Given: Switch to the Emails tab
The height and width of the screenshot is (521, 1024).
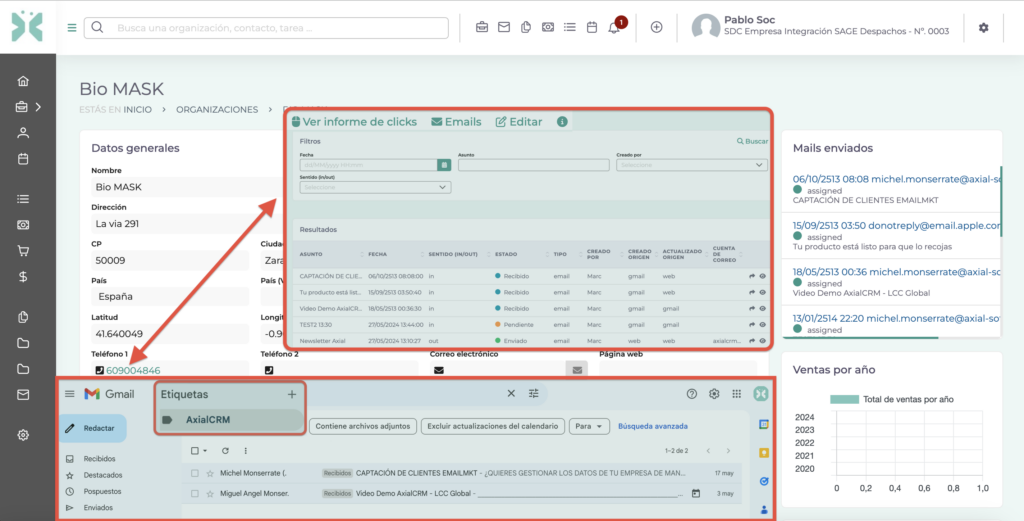Looking at the screenshot, I should 456,121.
